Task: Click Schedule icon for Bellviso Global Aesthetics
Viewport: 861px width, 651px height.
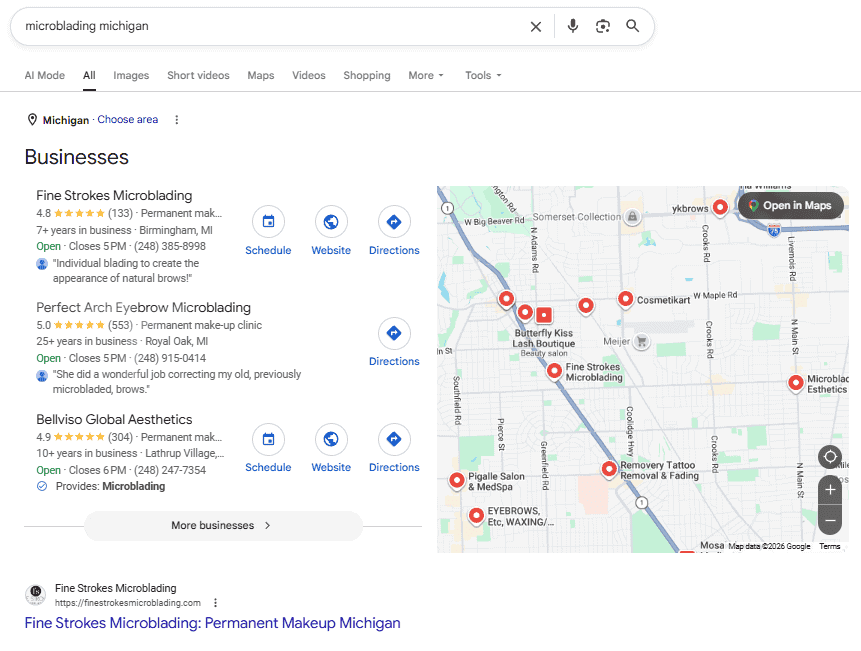Action: pos(268,439)
